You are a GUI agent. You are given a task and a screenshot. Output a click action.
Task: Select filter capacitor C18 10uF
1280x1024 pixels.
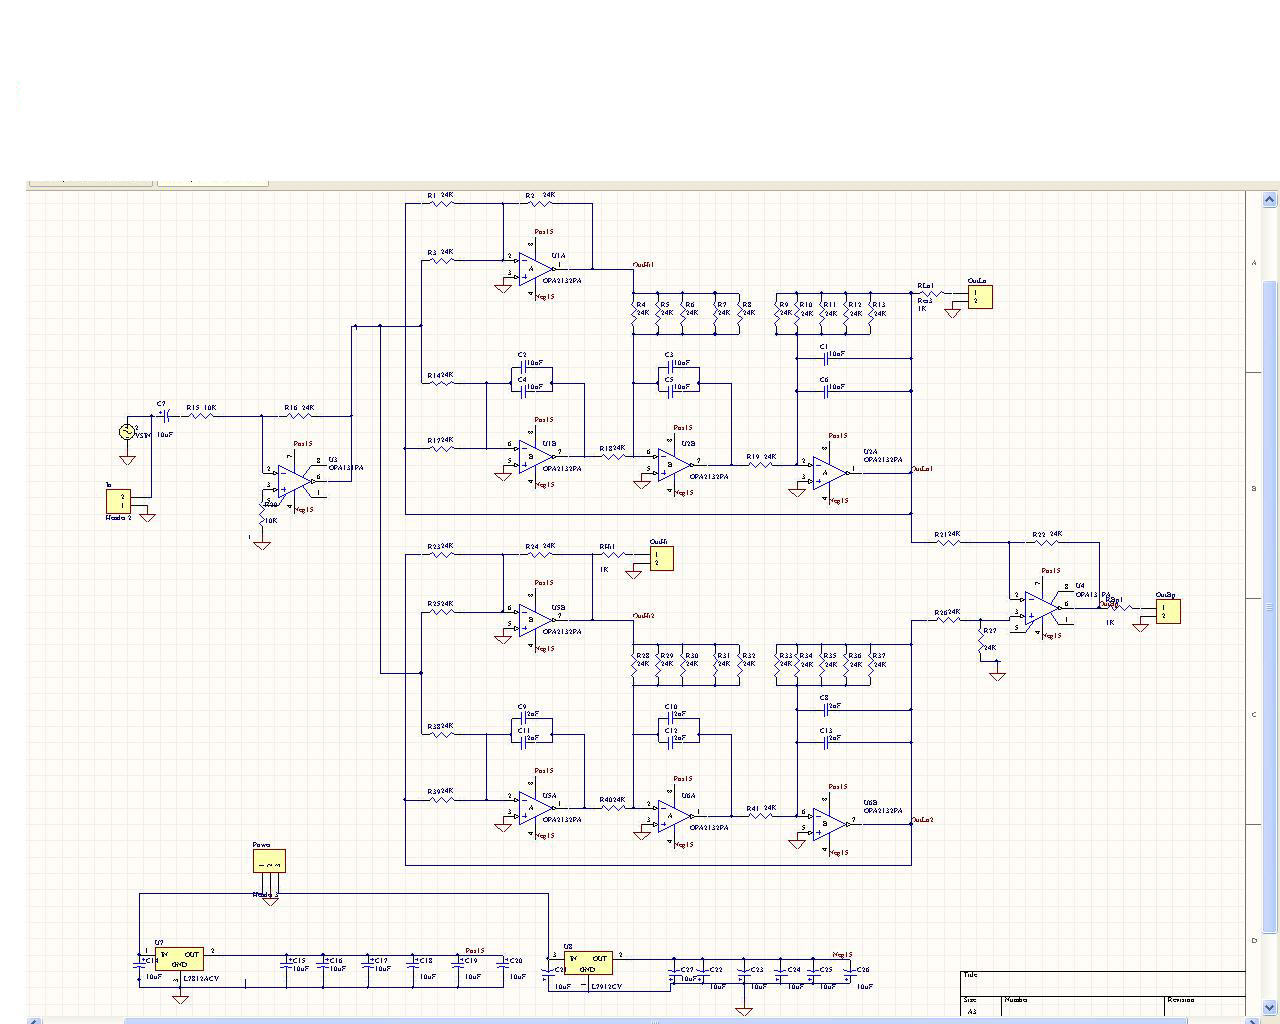tap(412, 964)
